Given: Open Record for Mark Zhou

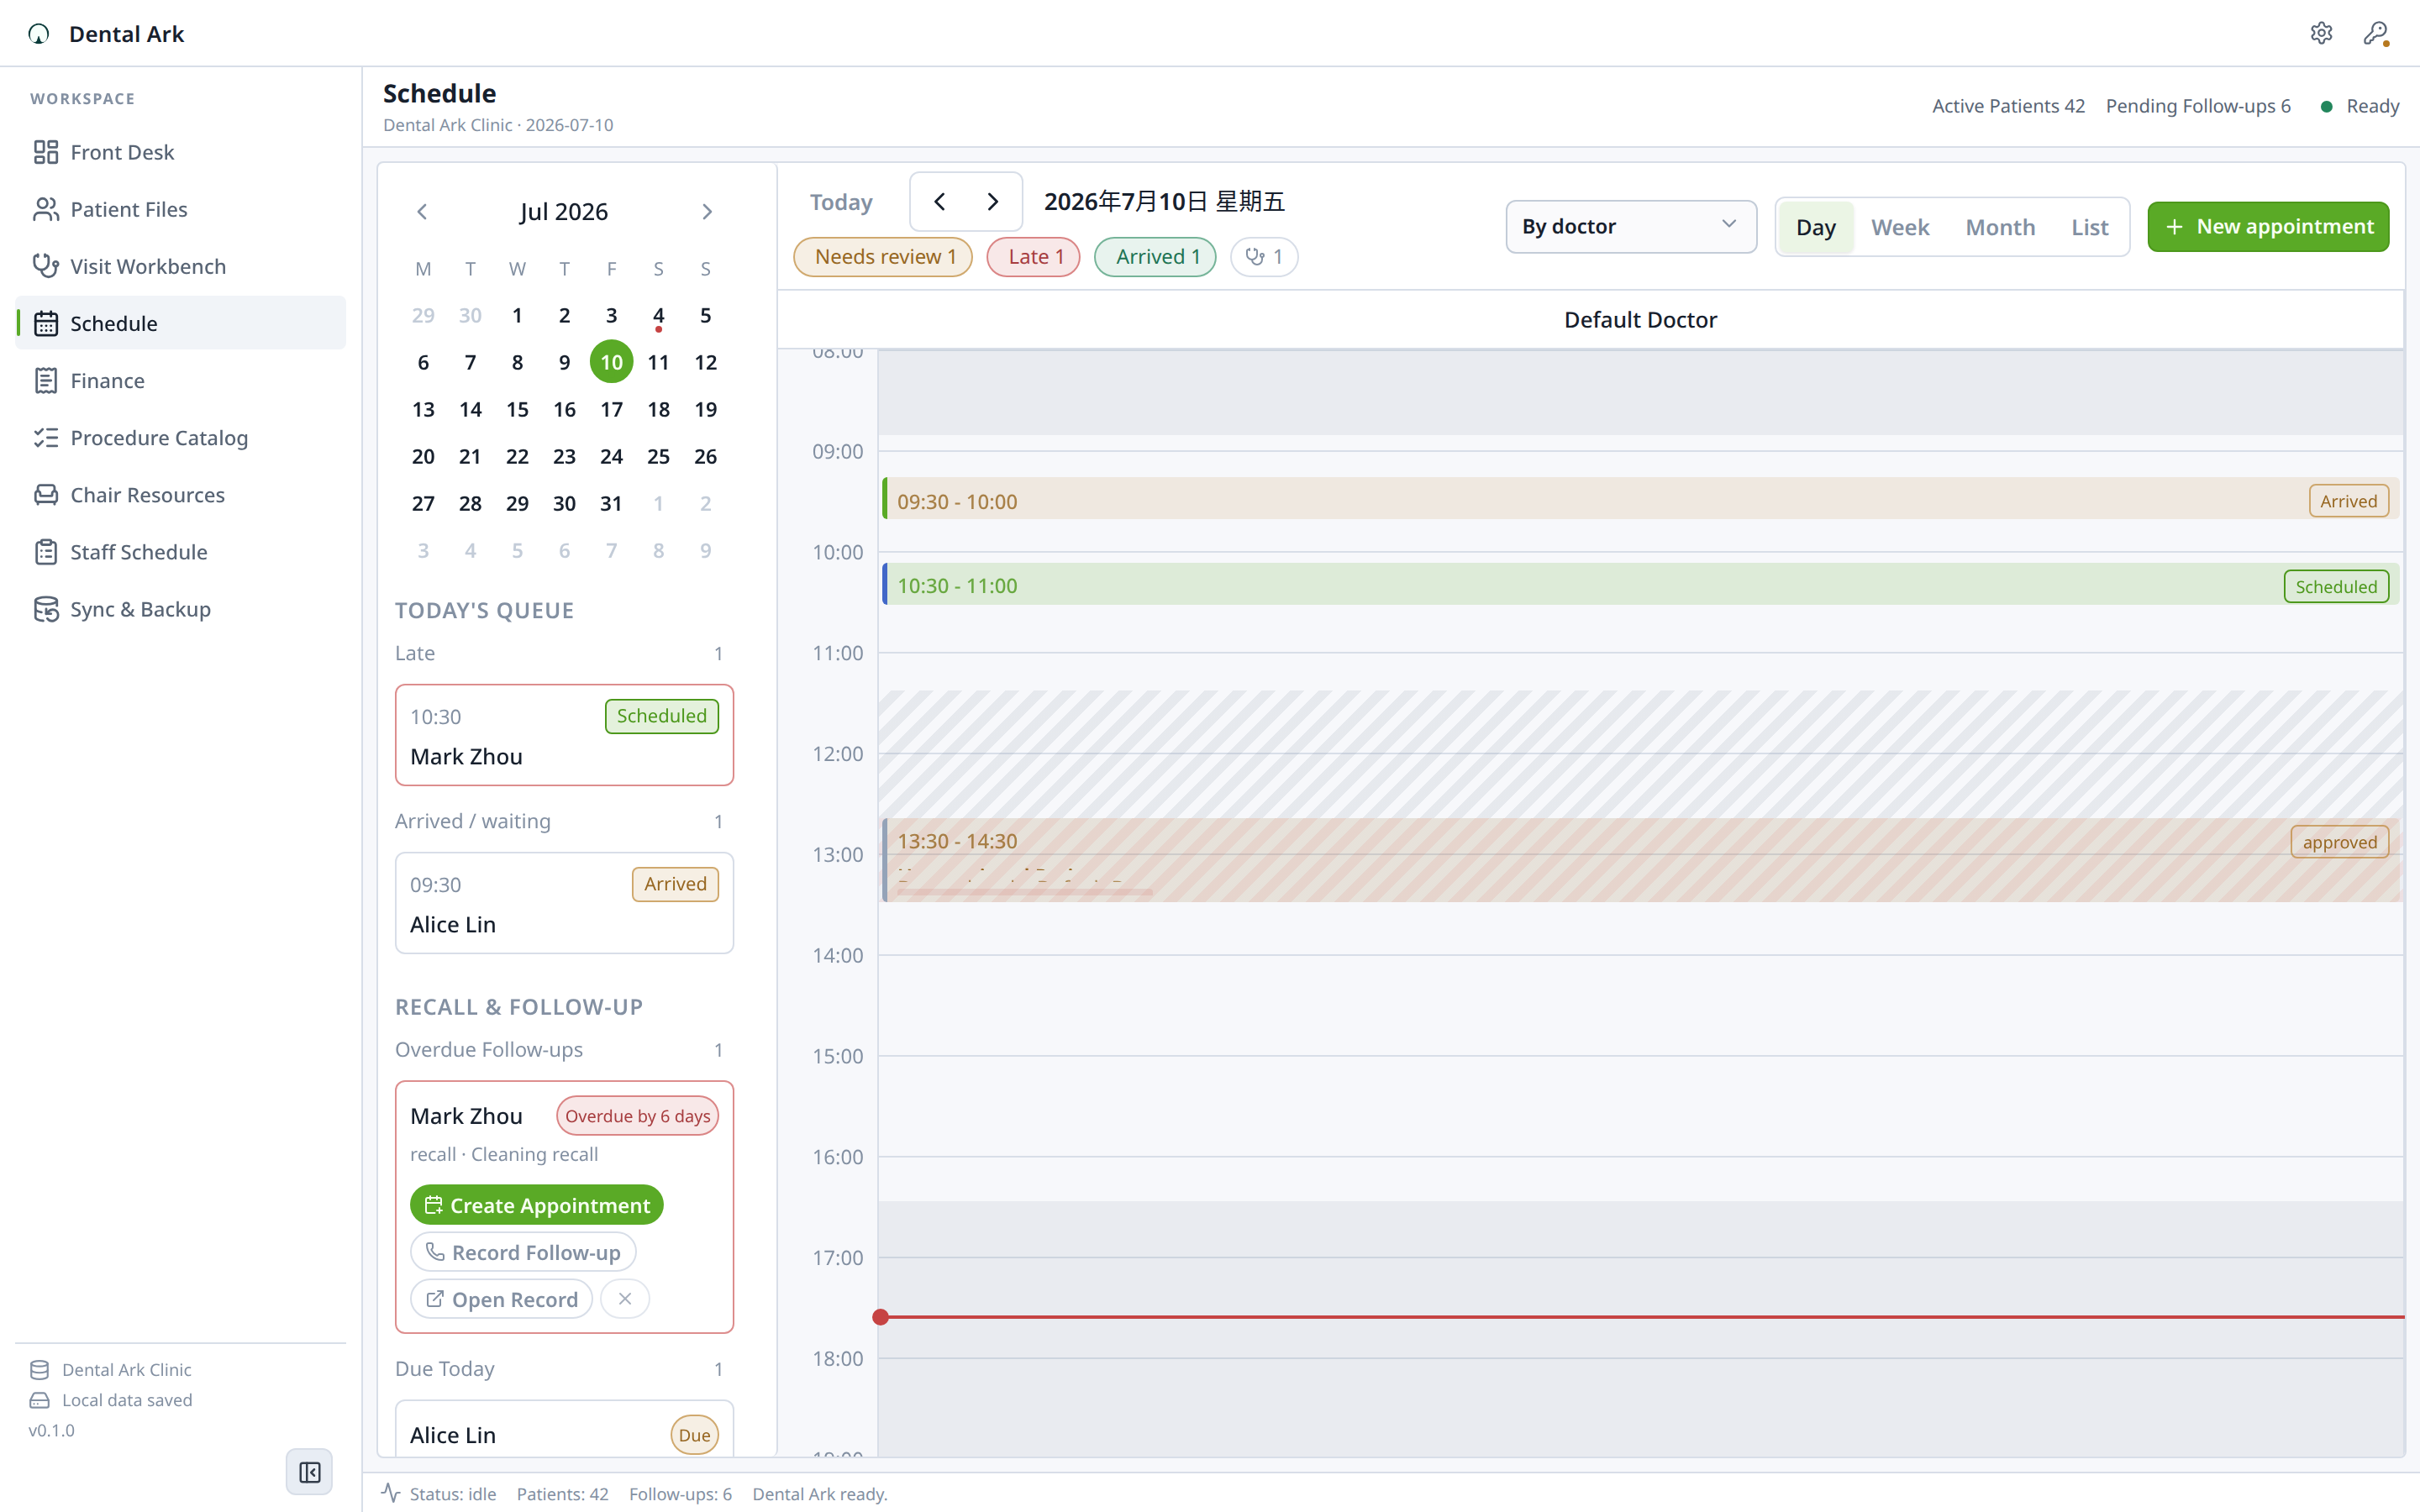Looking at the screenshot, I should coord(502,1299).
